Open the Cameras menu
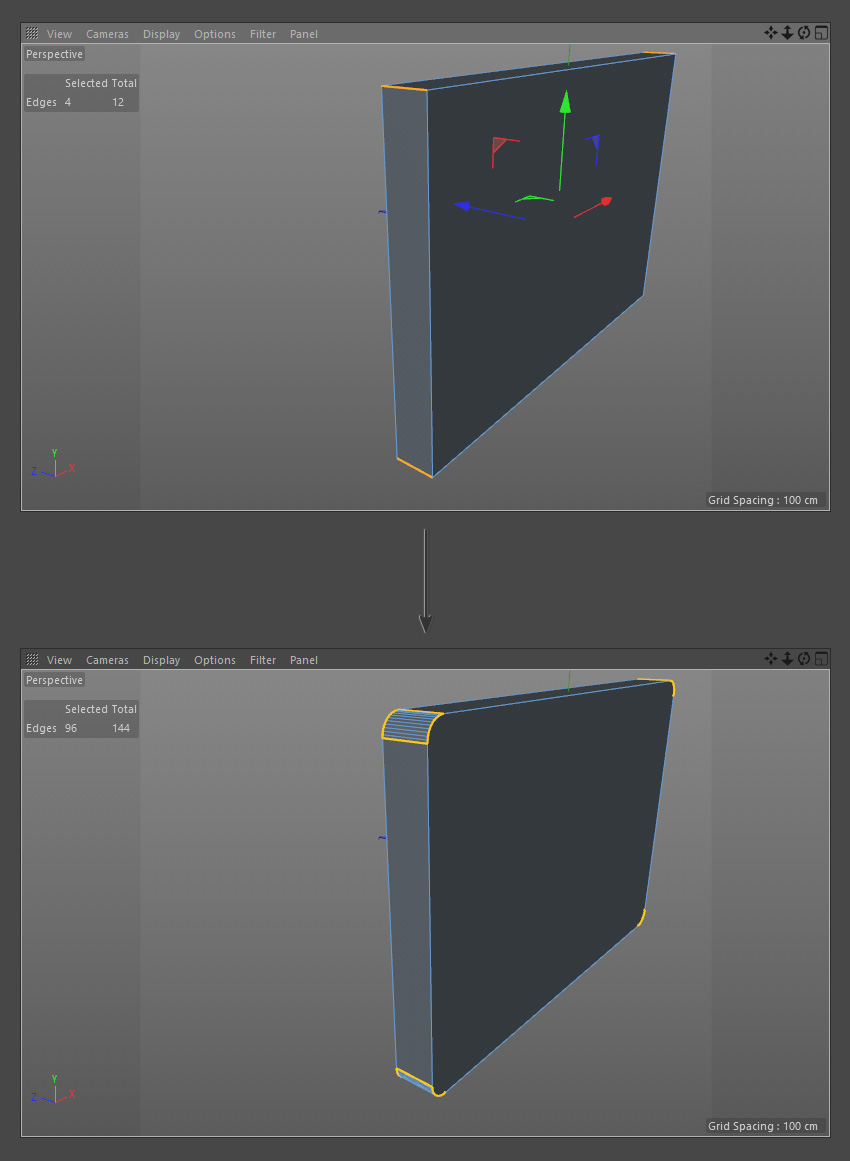 point(107,33)
